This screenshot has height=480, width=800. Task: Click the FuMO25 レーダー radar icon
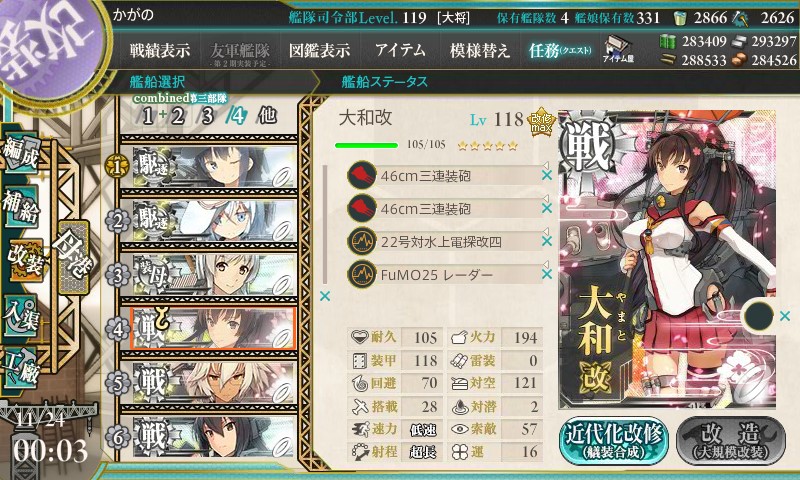pyautogui.click(x=362, y=274)
